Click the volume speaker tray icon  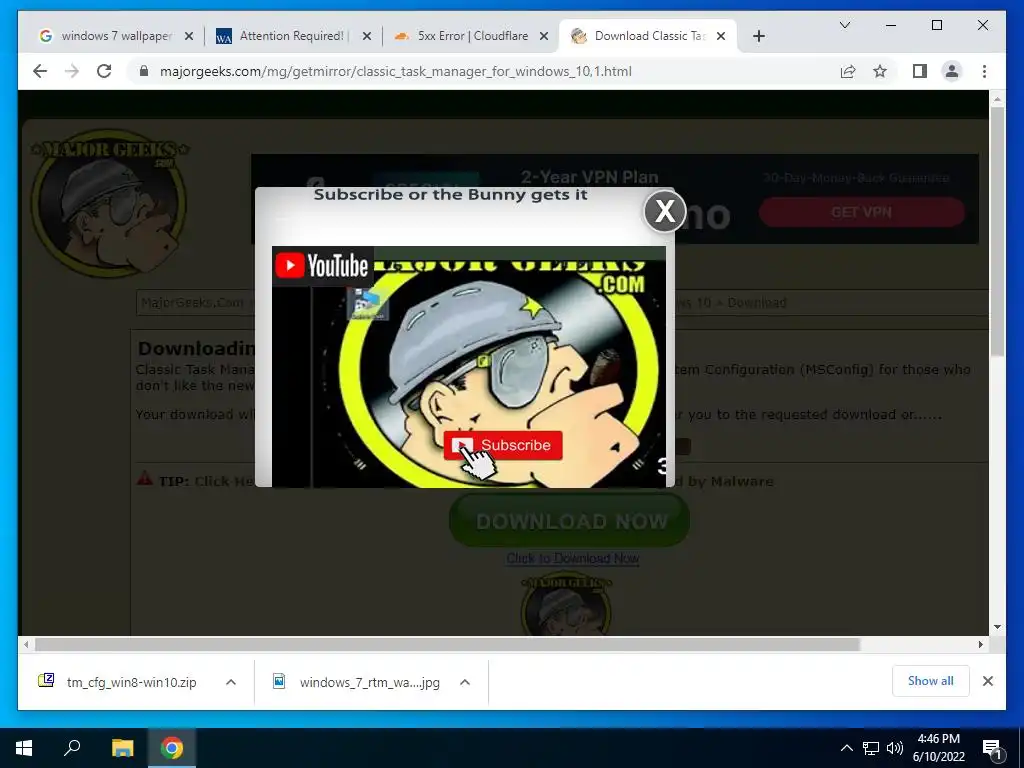tap(895, 748)
